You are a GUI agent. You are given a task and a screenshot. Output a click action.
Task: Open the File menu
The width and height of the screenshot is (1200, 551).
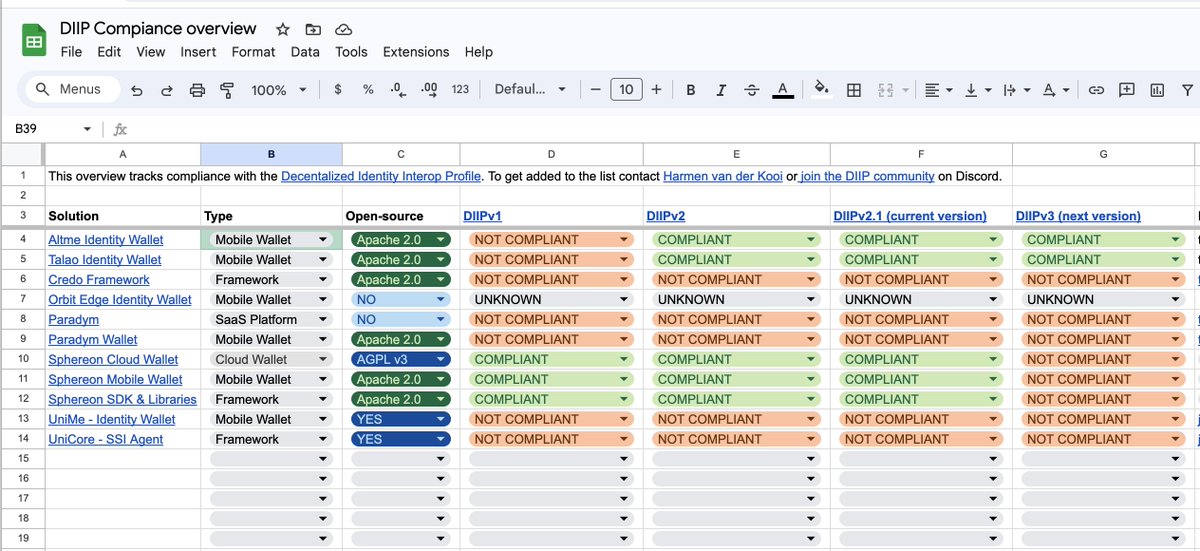[71, 52]
